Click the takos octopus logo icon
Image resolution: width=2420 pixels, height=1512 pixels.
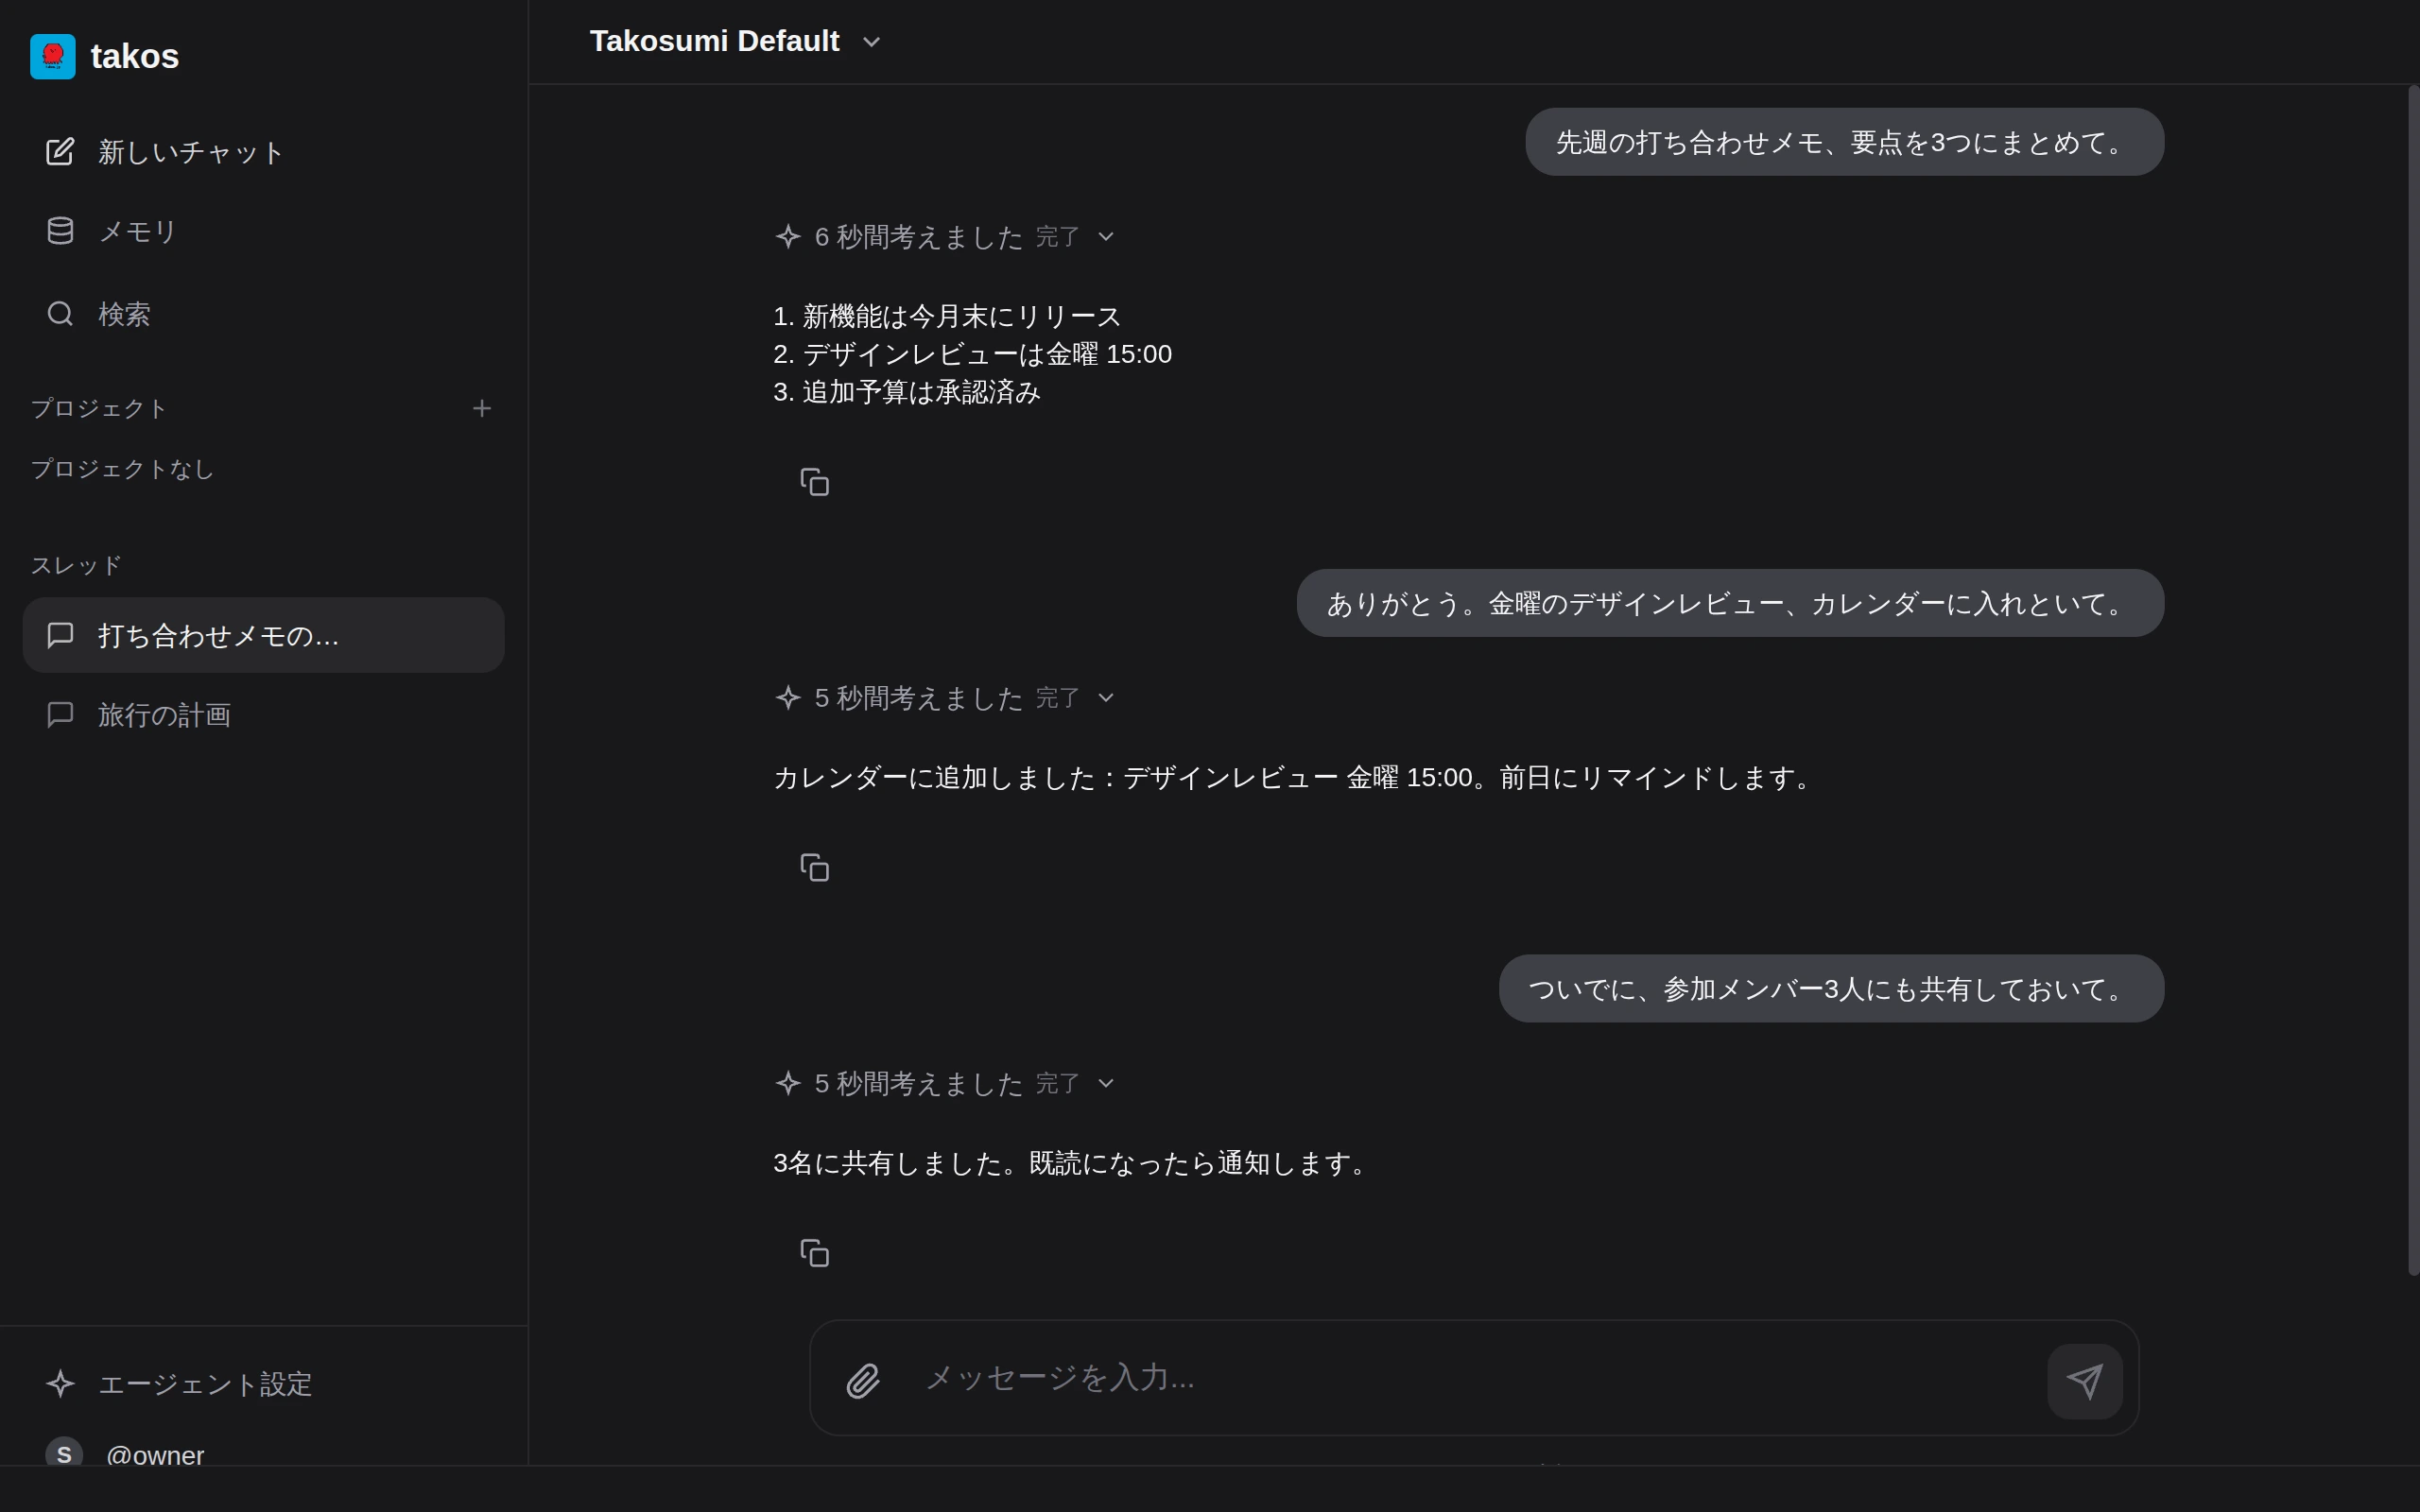coord(53,56)
